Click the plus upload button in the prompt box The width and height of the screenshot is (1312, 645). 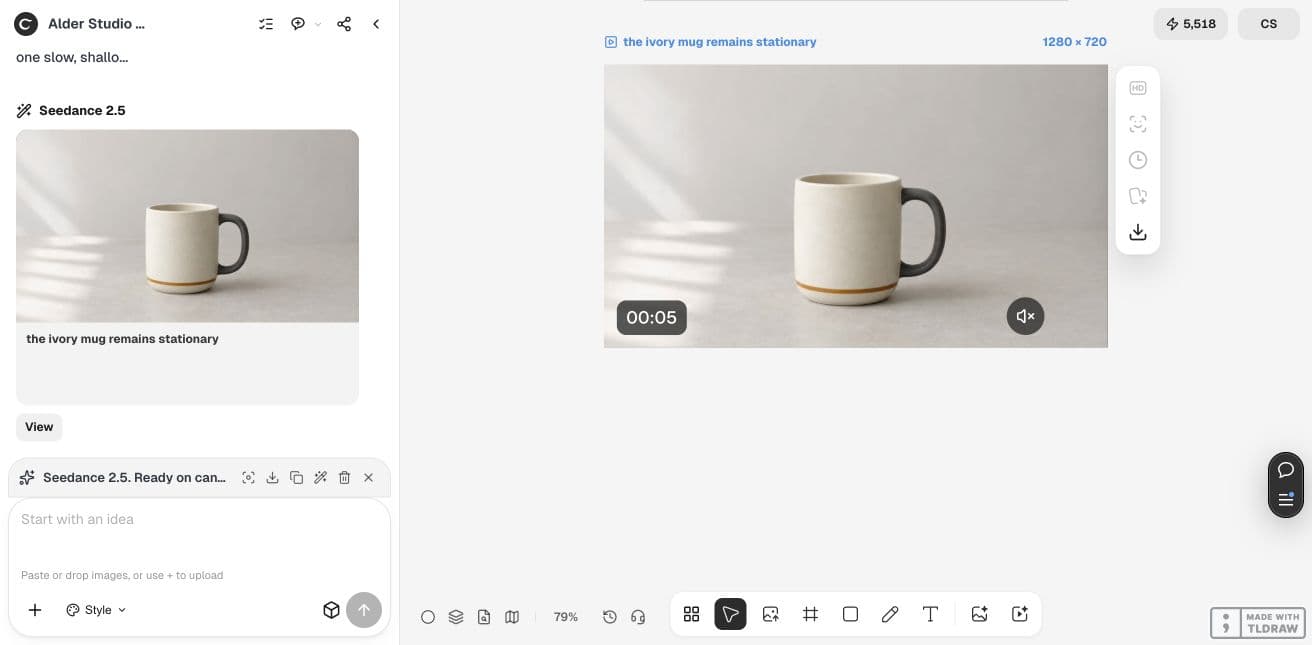[x=35, y=610]
